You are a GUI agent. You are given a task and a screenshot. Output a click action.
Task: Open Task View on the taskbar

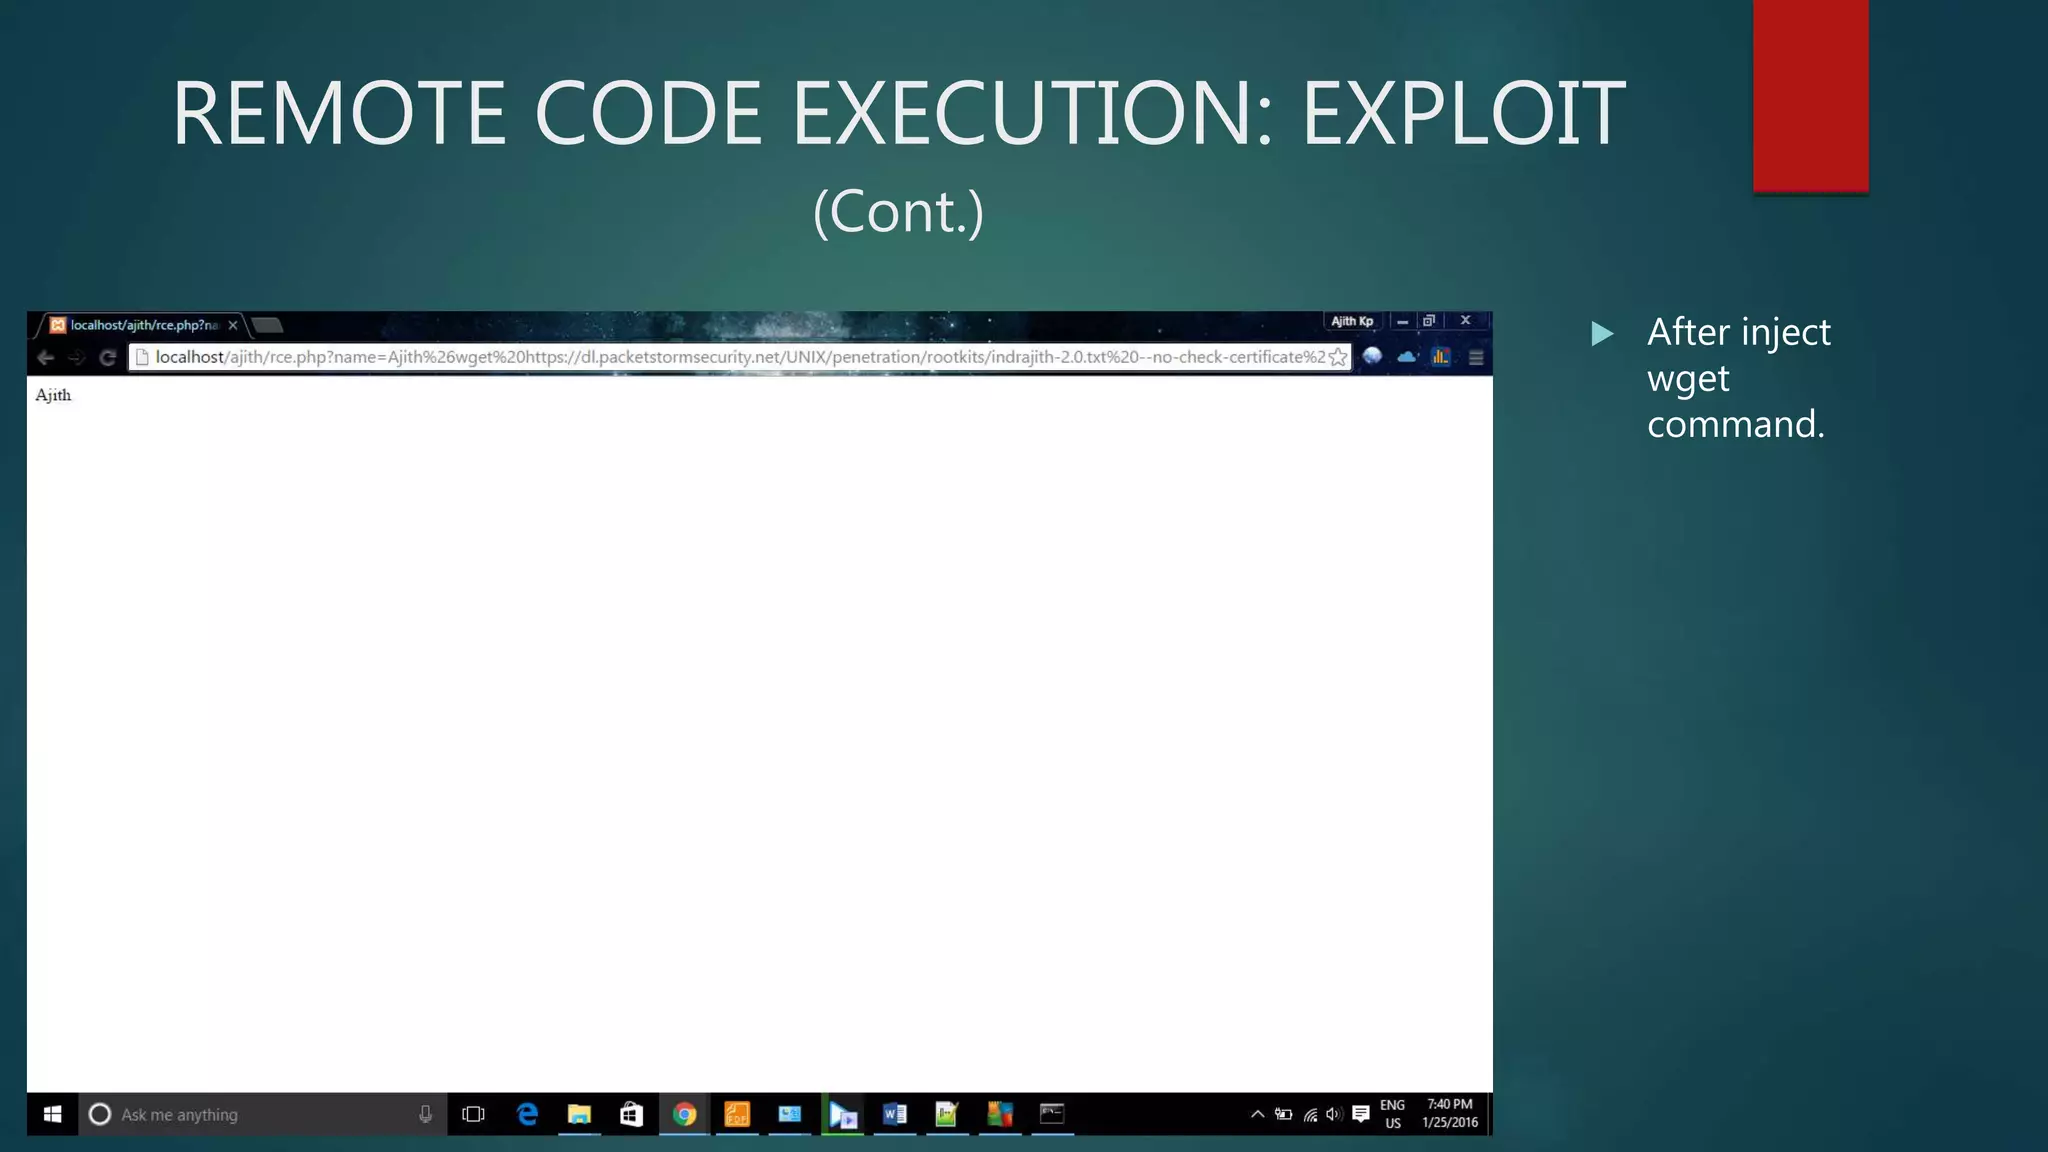(474, 1114)
